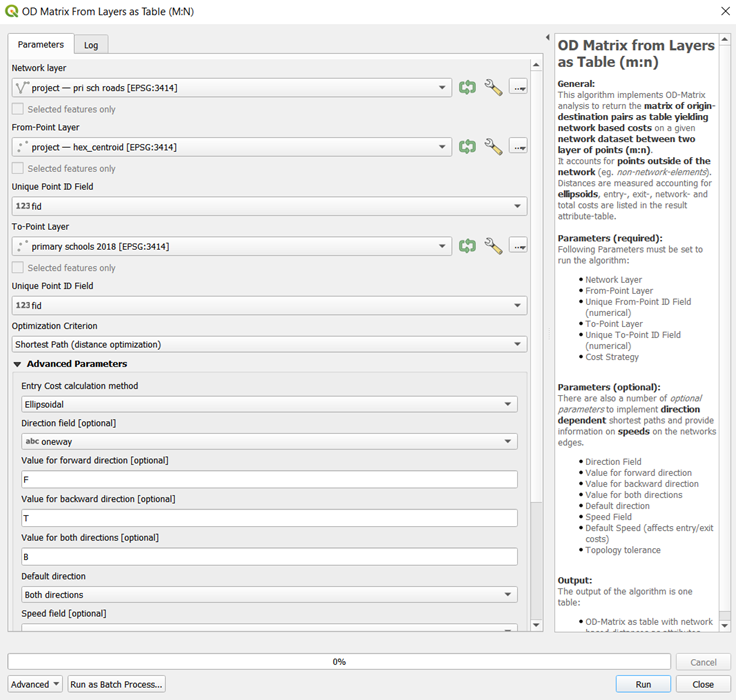Click iterate-over-layer icon for Network layer
Image resolution: width=736 pixels, height=700 pixels.
pos(467,88)
